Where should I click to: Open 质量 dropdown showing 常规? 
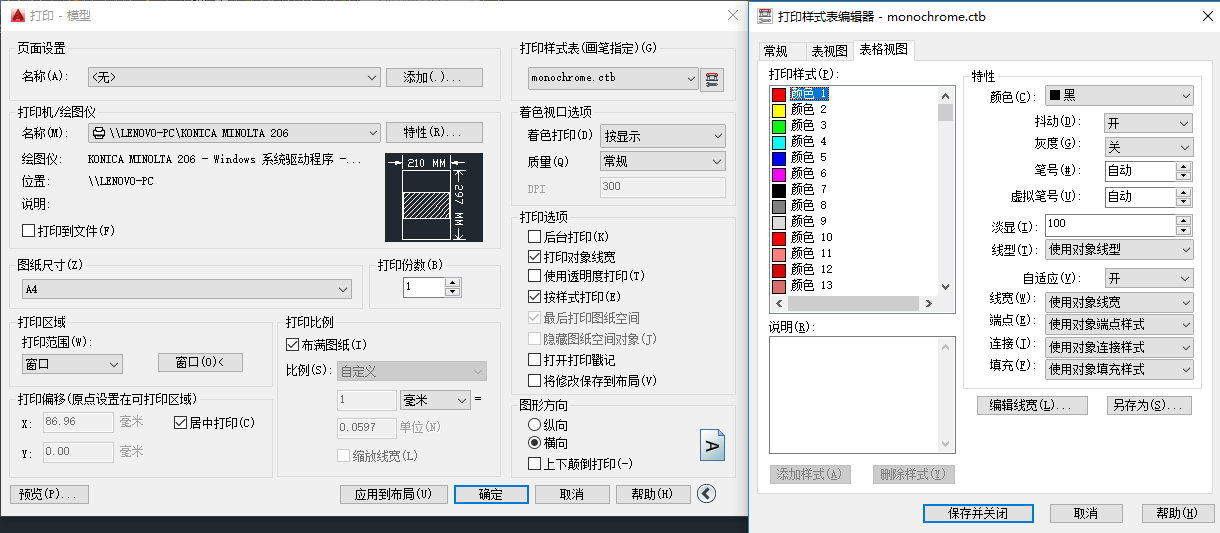pos(663,161)
